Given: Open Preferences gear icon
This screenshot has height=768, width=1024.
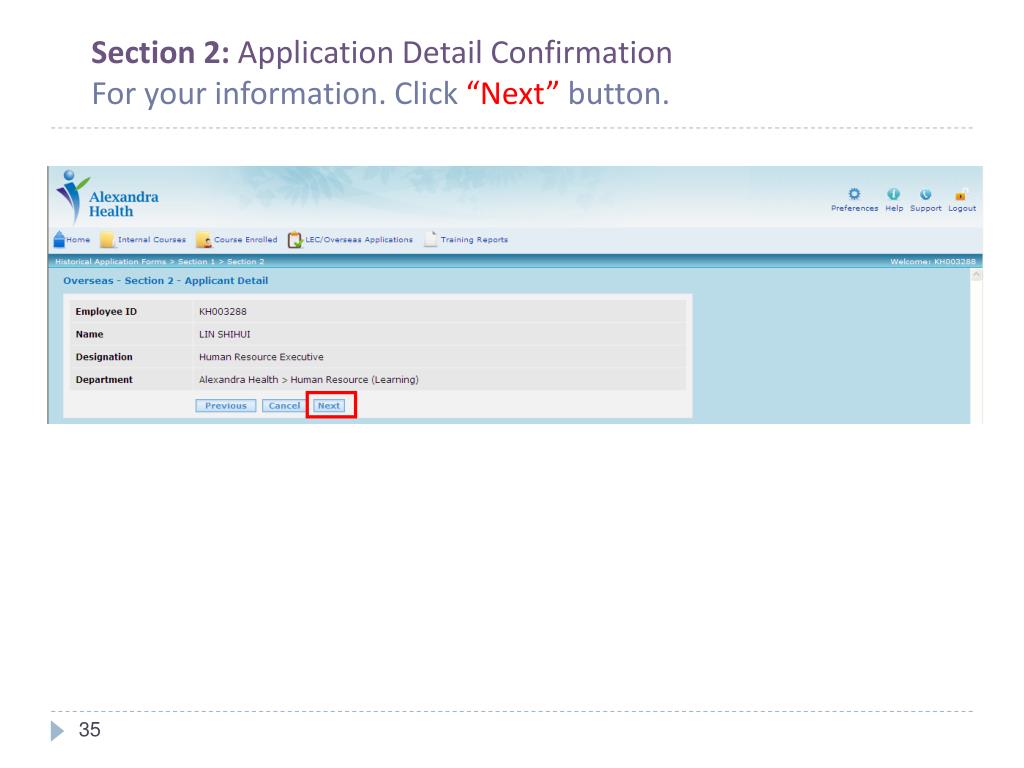Looking at the screenshot, I should (x=853, y=194).
